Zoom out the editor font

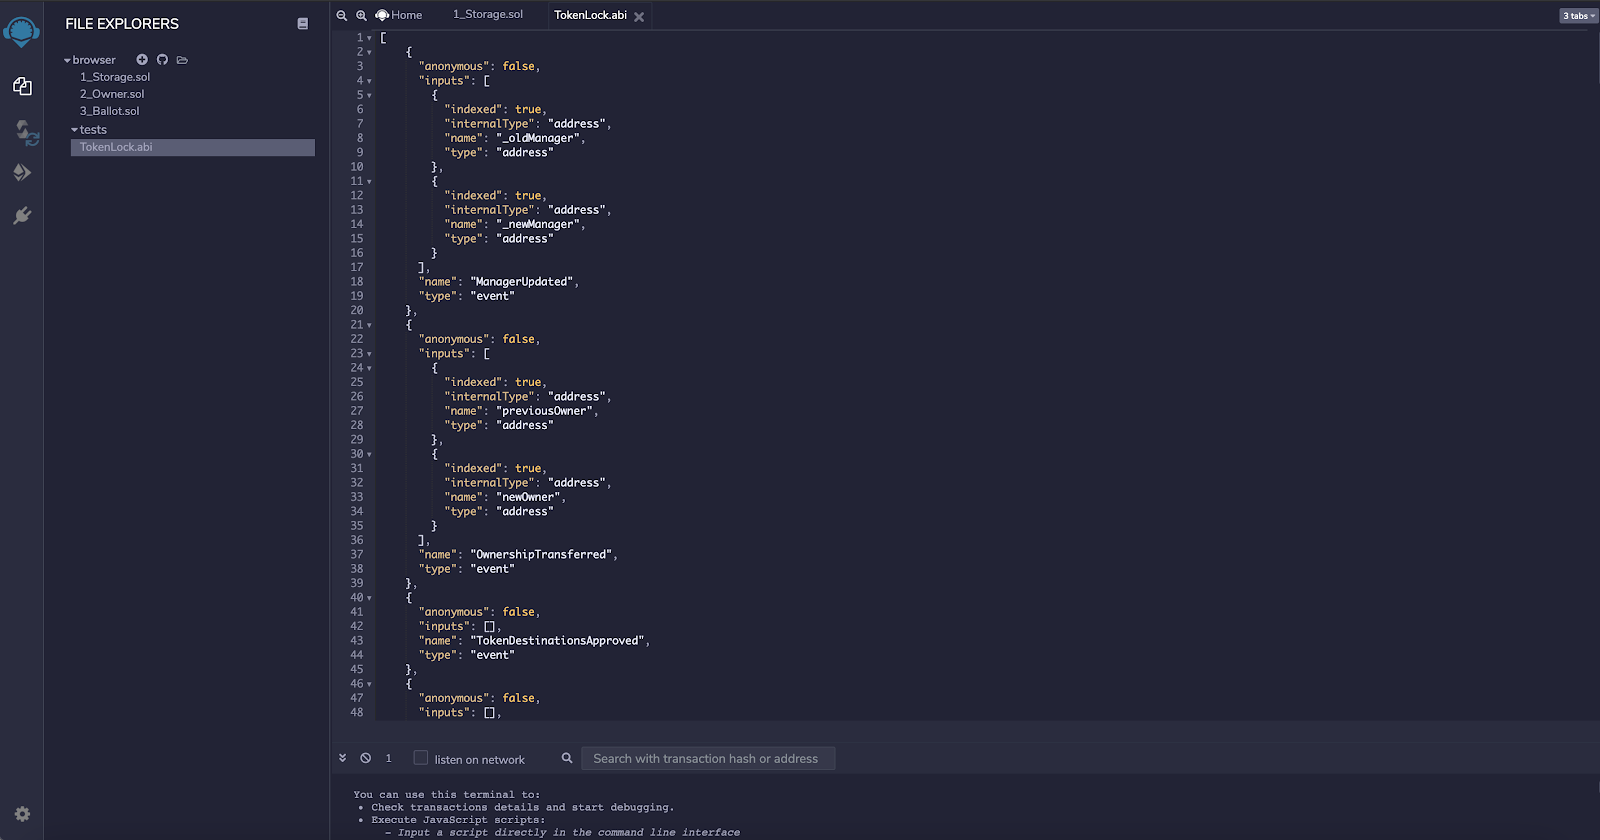point(342,15)
